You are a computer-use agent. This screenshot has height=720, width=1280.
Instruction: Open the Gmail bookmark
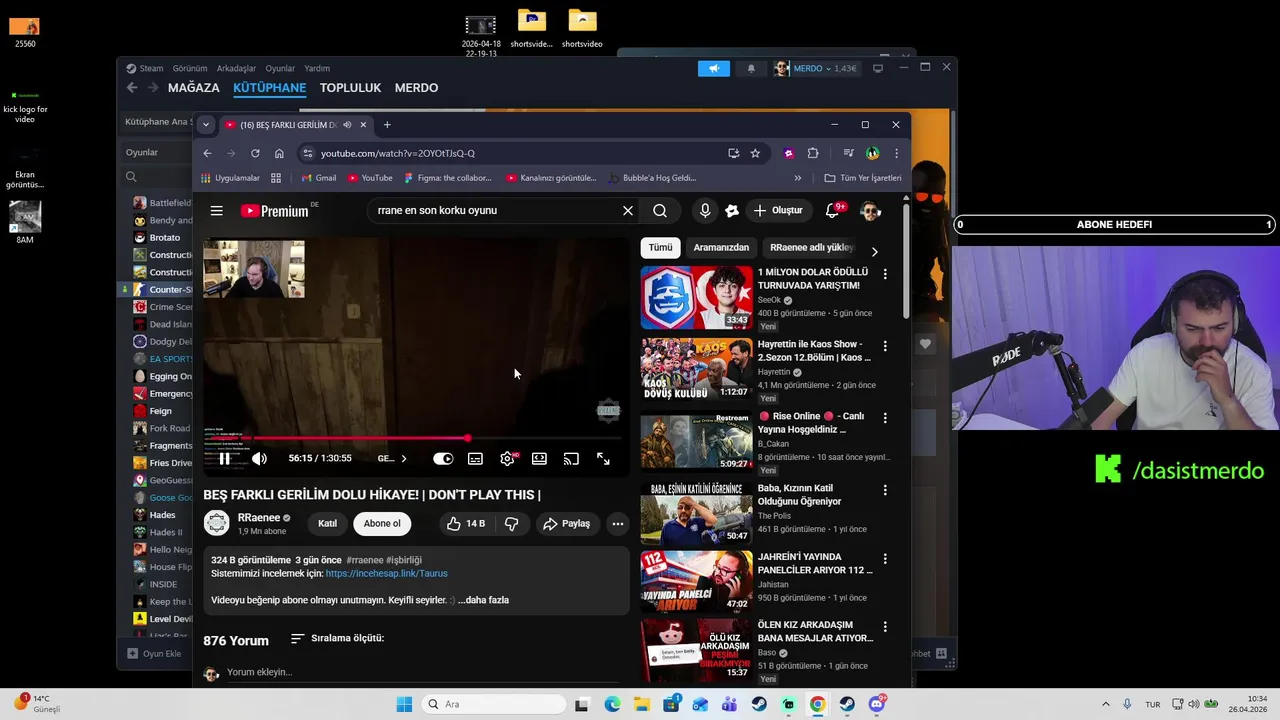[319, 178]
